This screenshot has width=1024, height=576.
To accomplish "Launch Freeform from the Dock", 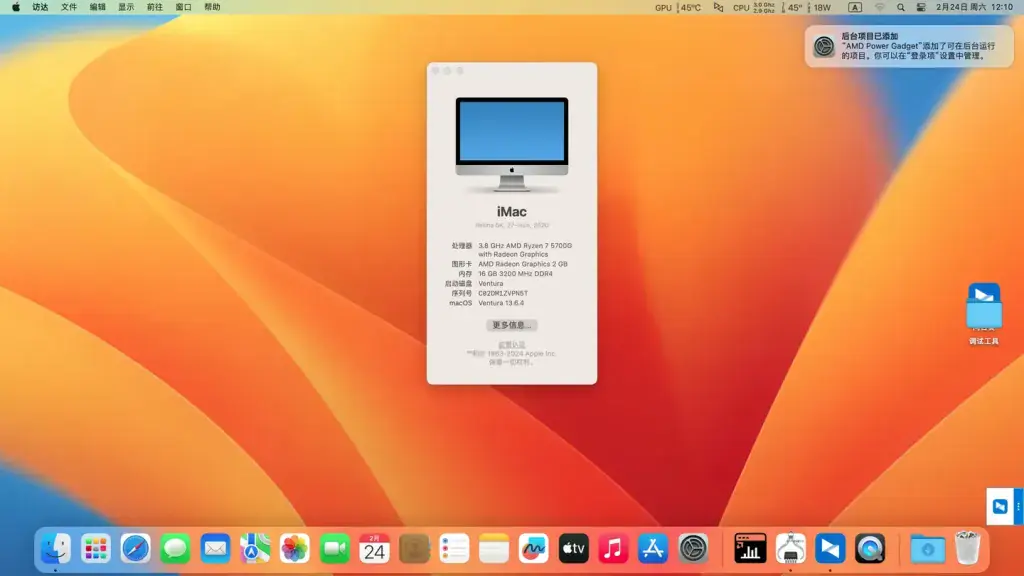I will 534,549.
